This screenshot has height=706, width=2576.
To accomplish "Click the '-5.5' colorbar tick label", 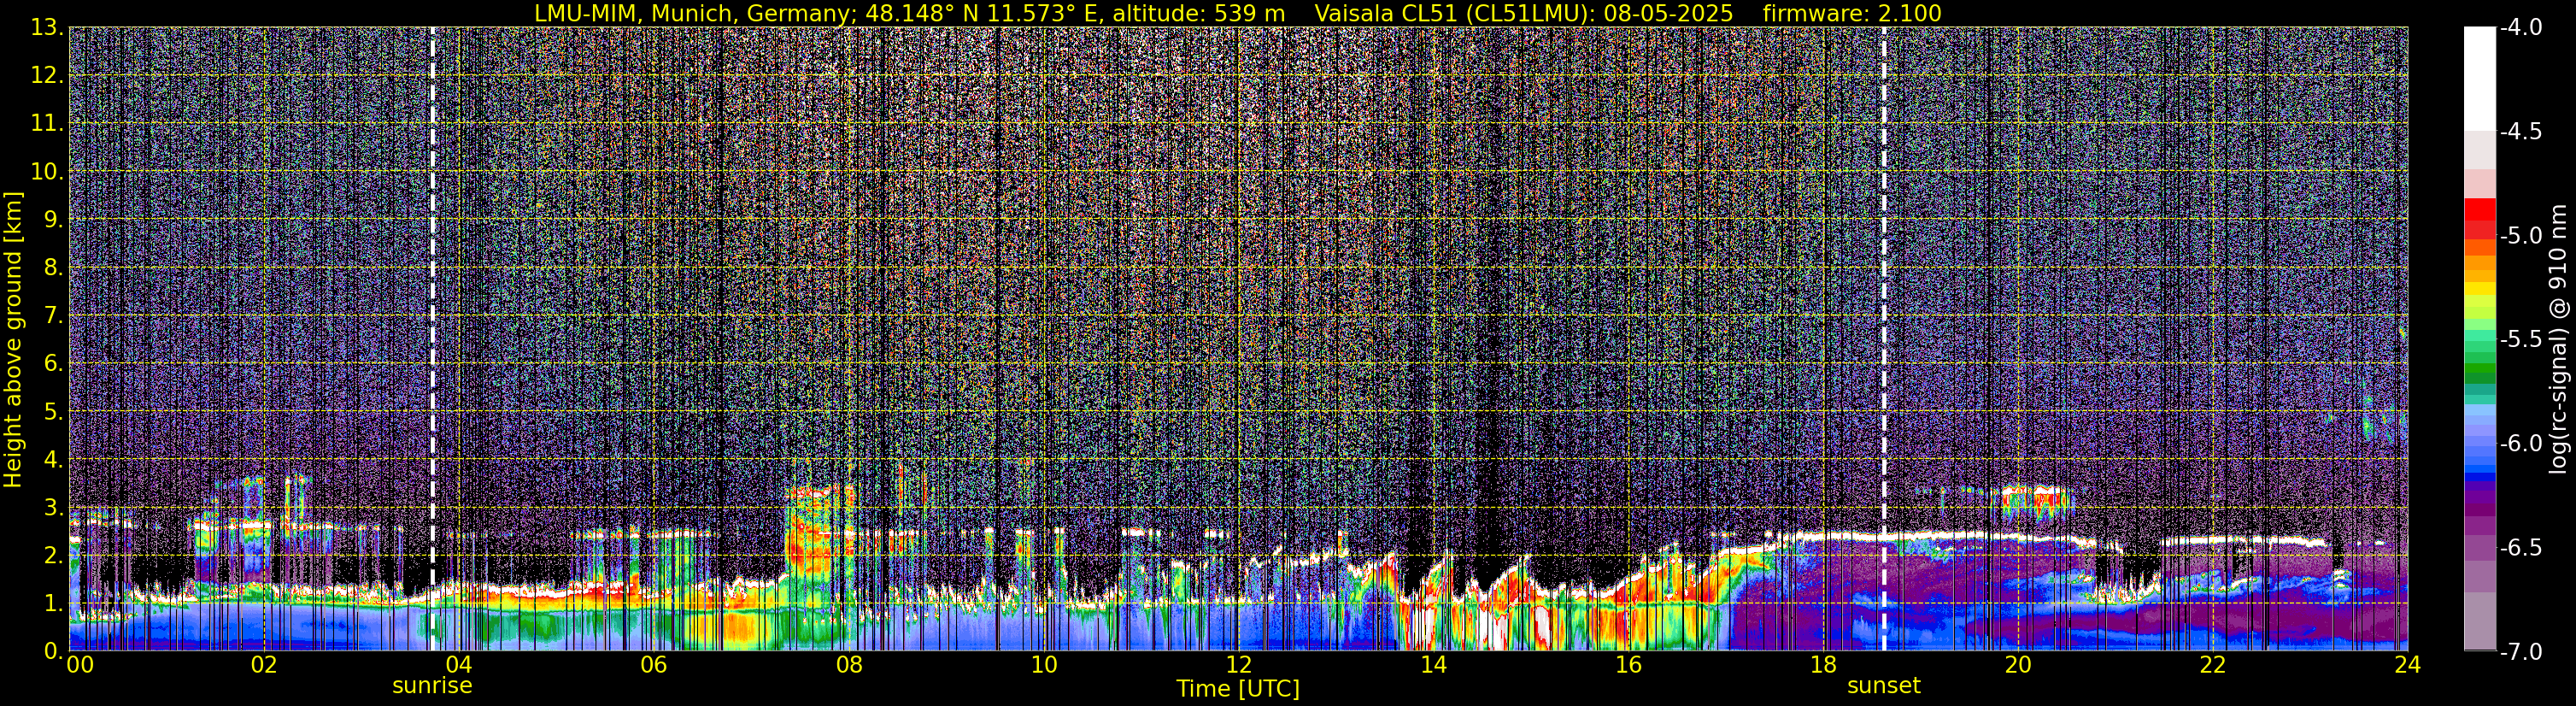I will (x=2520, y=339).
